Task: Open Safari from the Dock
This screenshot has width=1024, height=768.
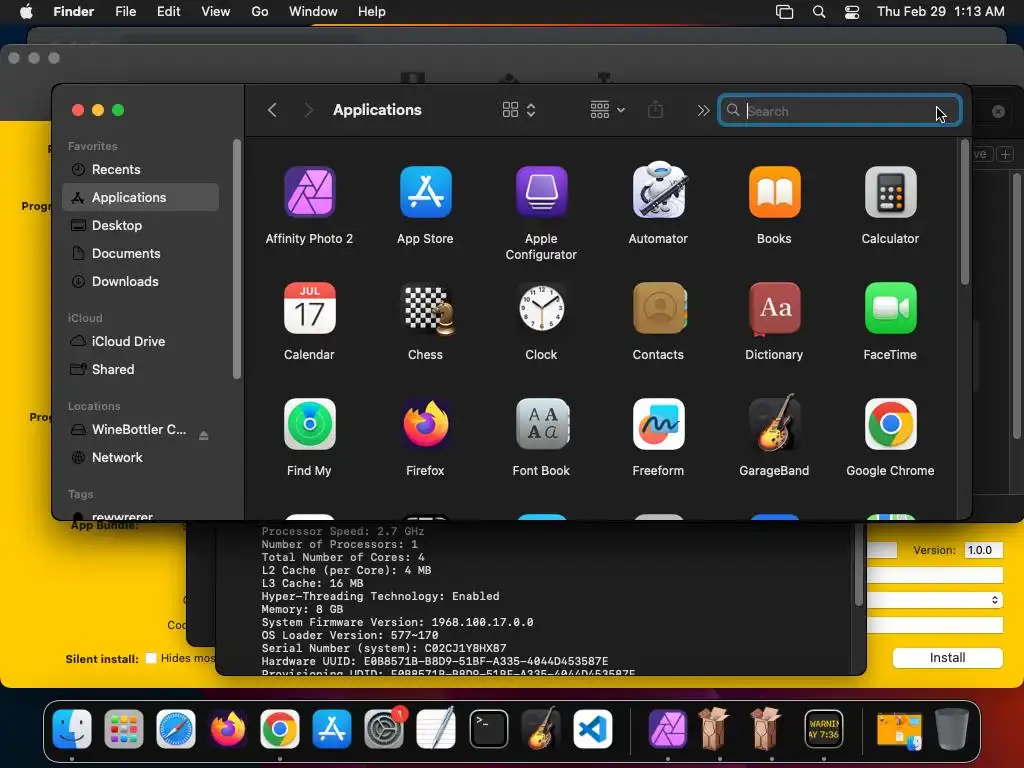Action: point(176,729)
